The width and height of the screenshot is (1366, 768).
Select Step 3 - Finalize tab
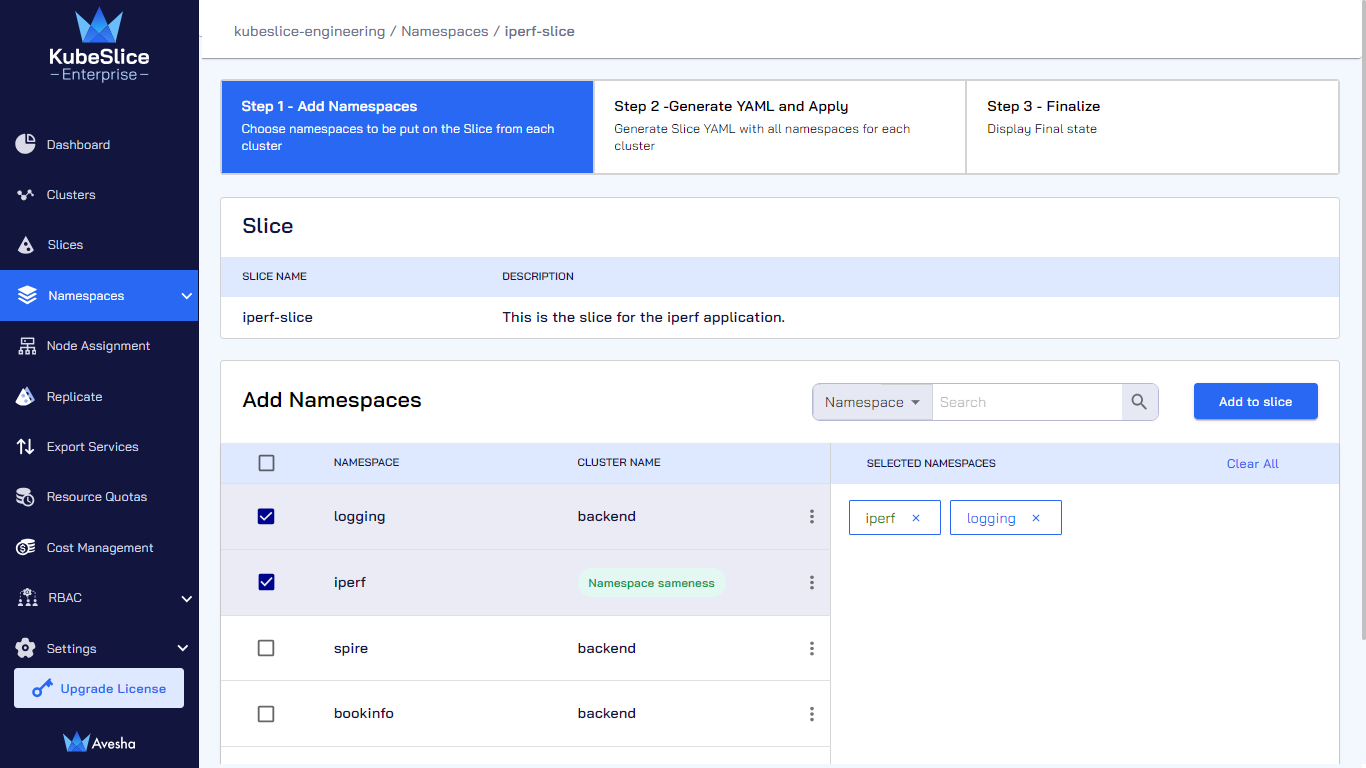(x=1152, y=127)
